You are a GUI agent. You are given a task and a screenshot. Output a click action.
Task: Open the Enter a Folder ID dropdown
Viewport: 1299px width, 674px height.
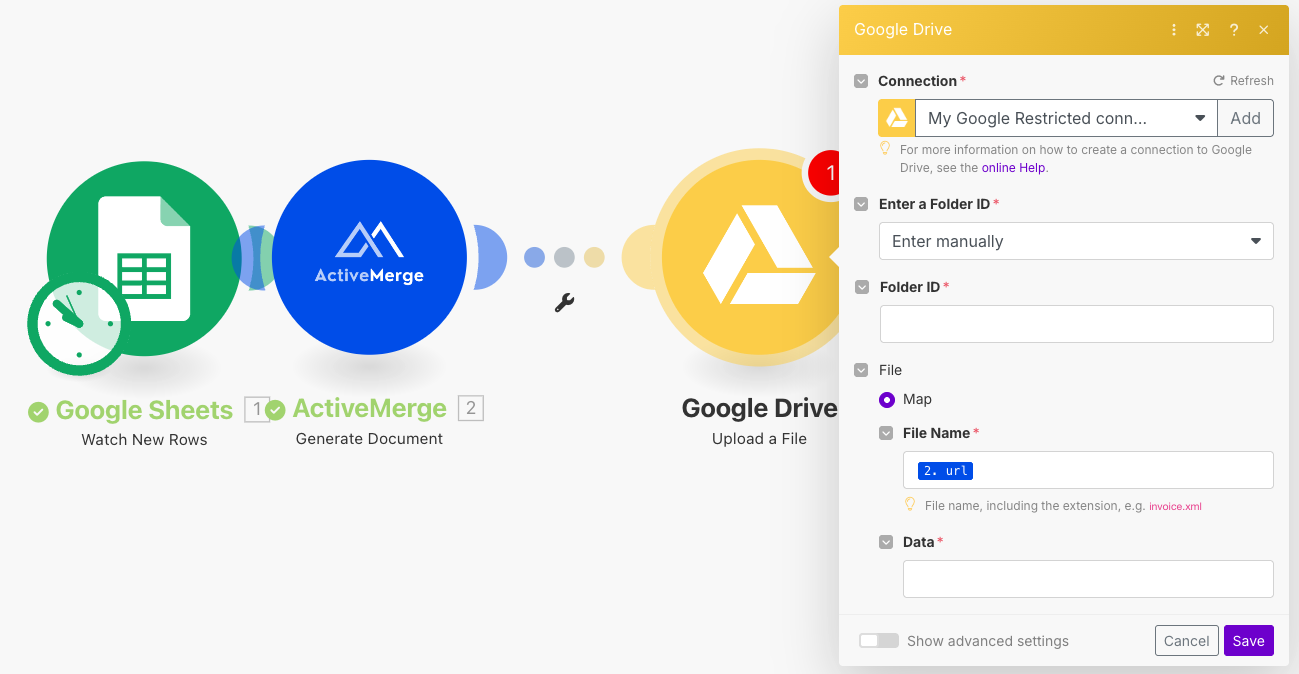click(1076, 241)
